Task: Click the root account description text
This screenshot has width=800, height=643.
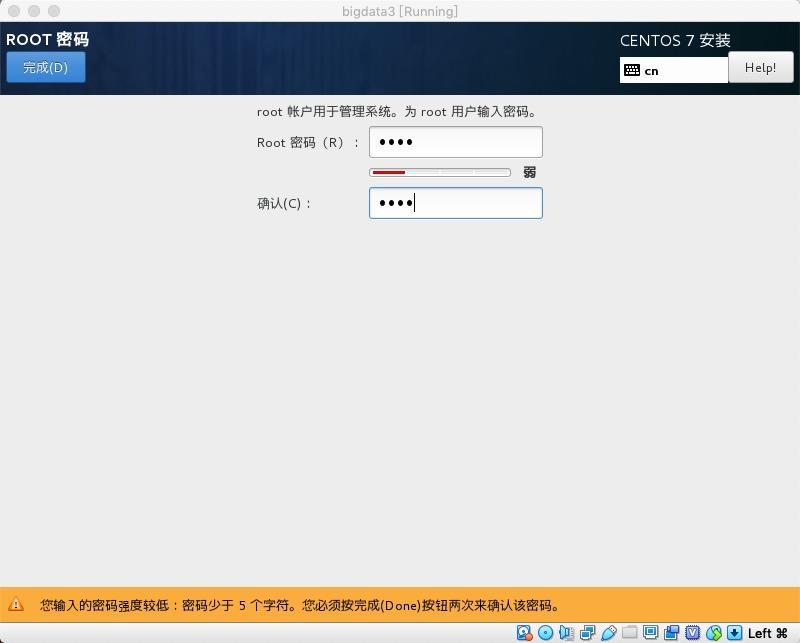Action: [x=396, y=112]
